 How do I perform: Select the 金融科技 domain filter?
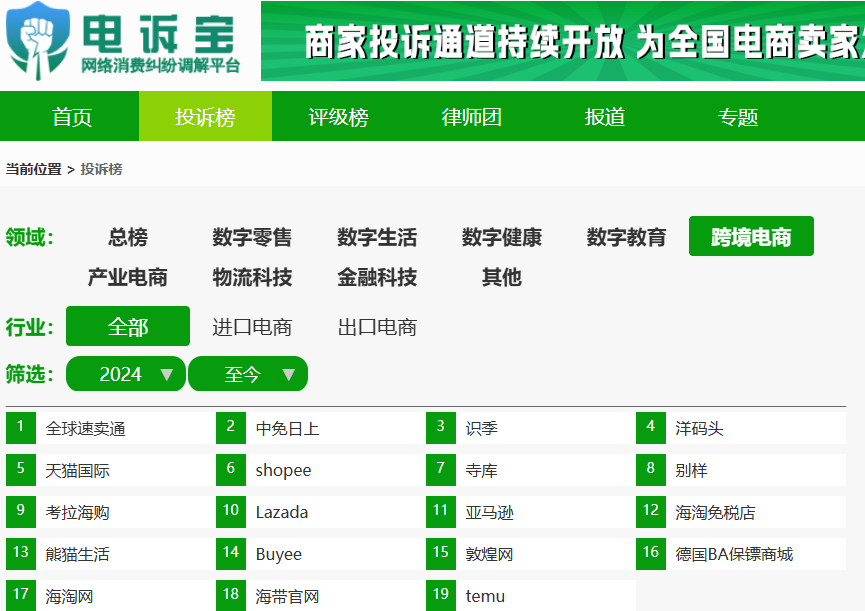pyautogui.click(x=377, y=277)
